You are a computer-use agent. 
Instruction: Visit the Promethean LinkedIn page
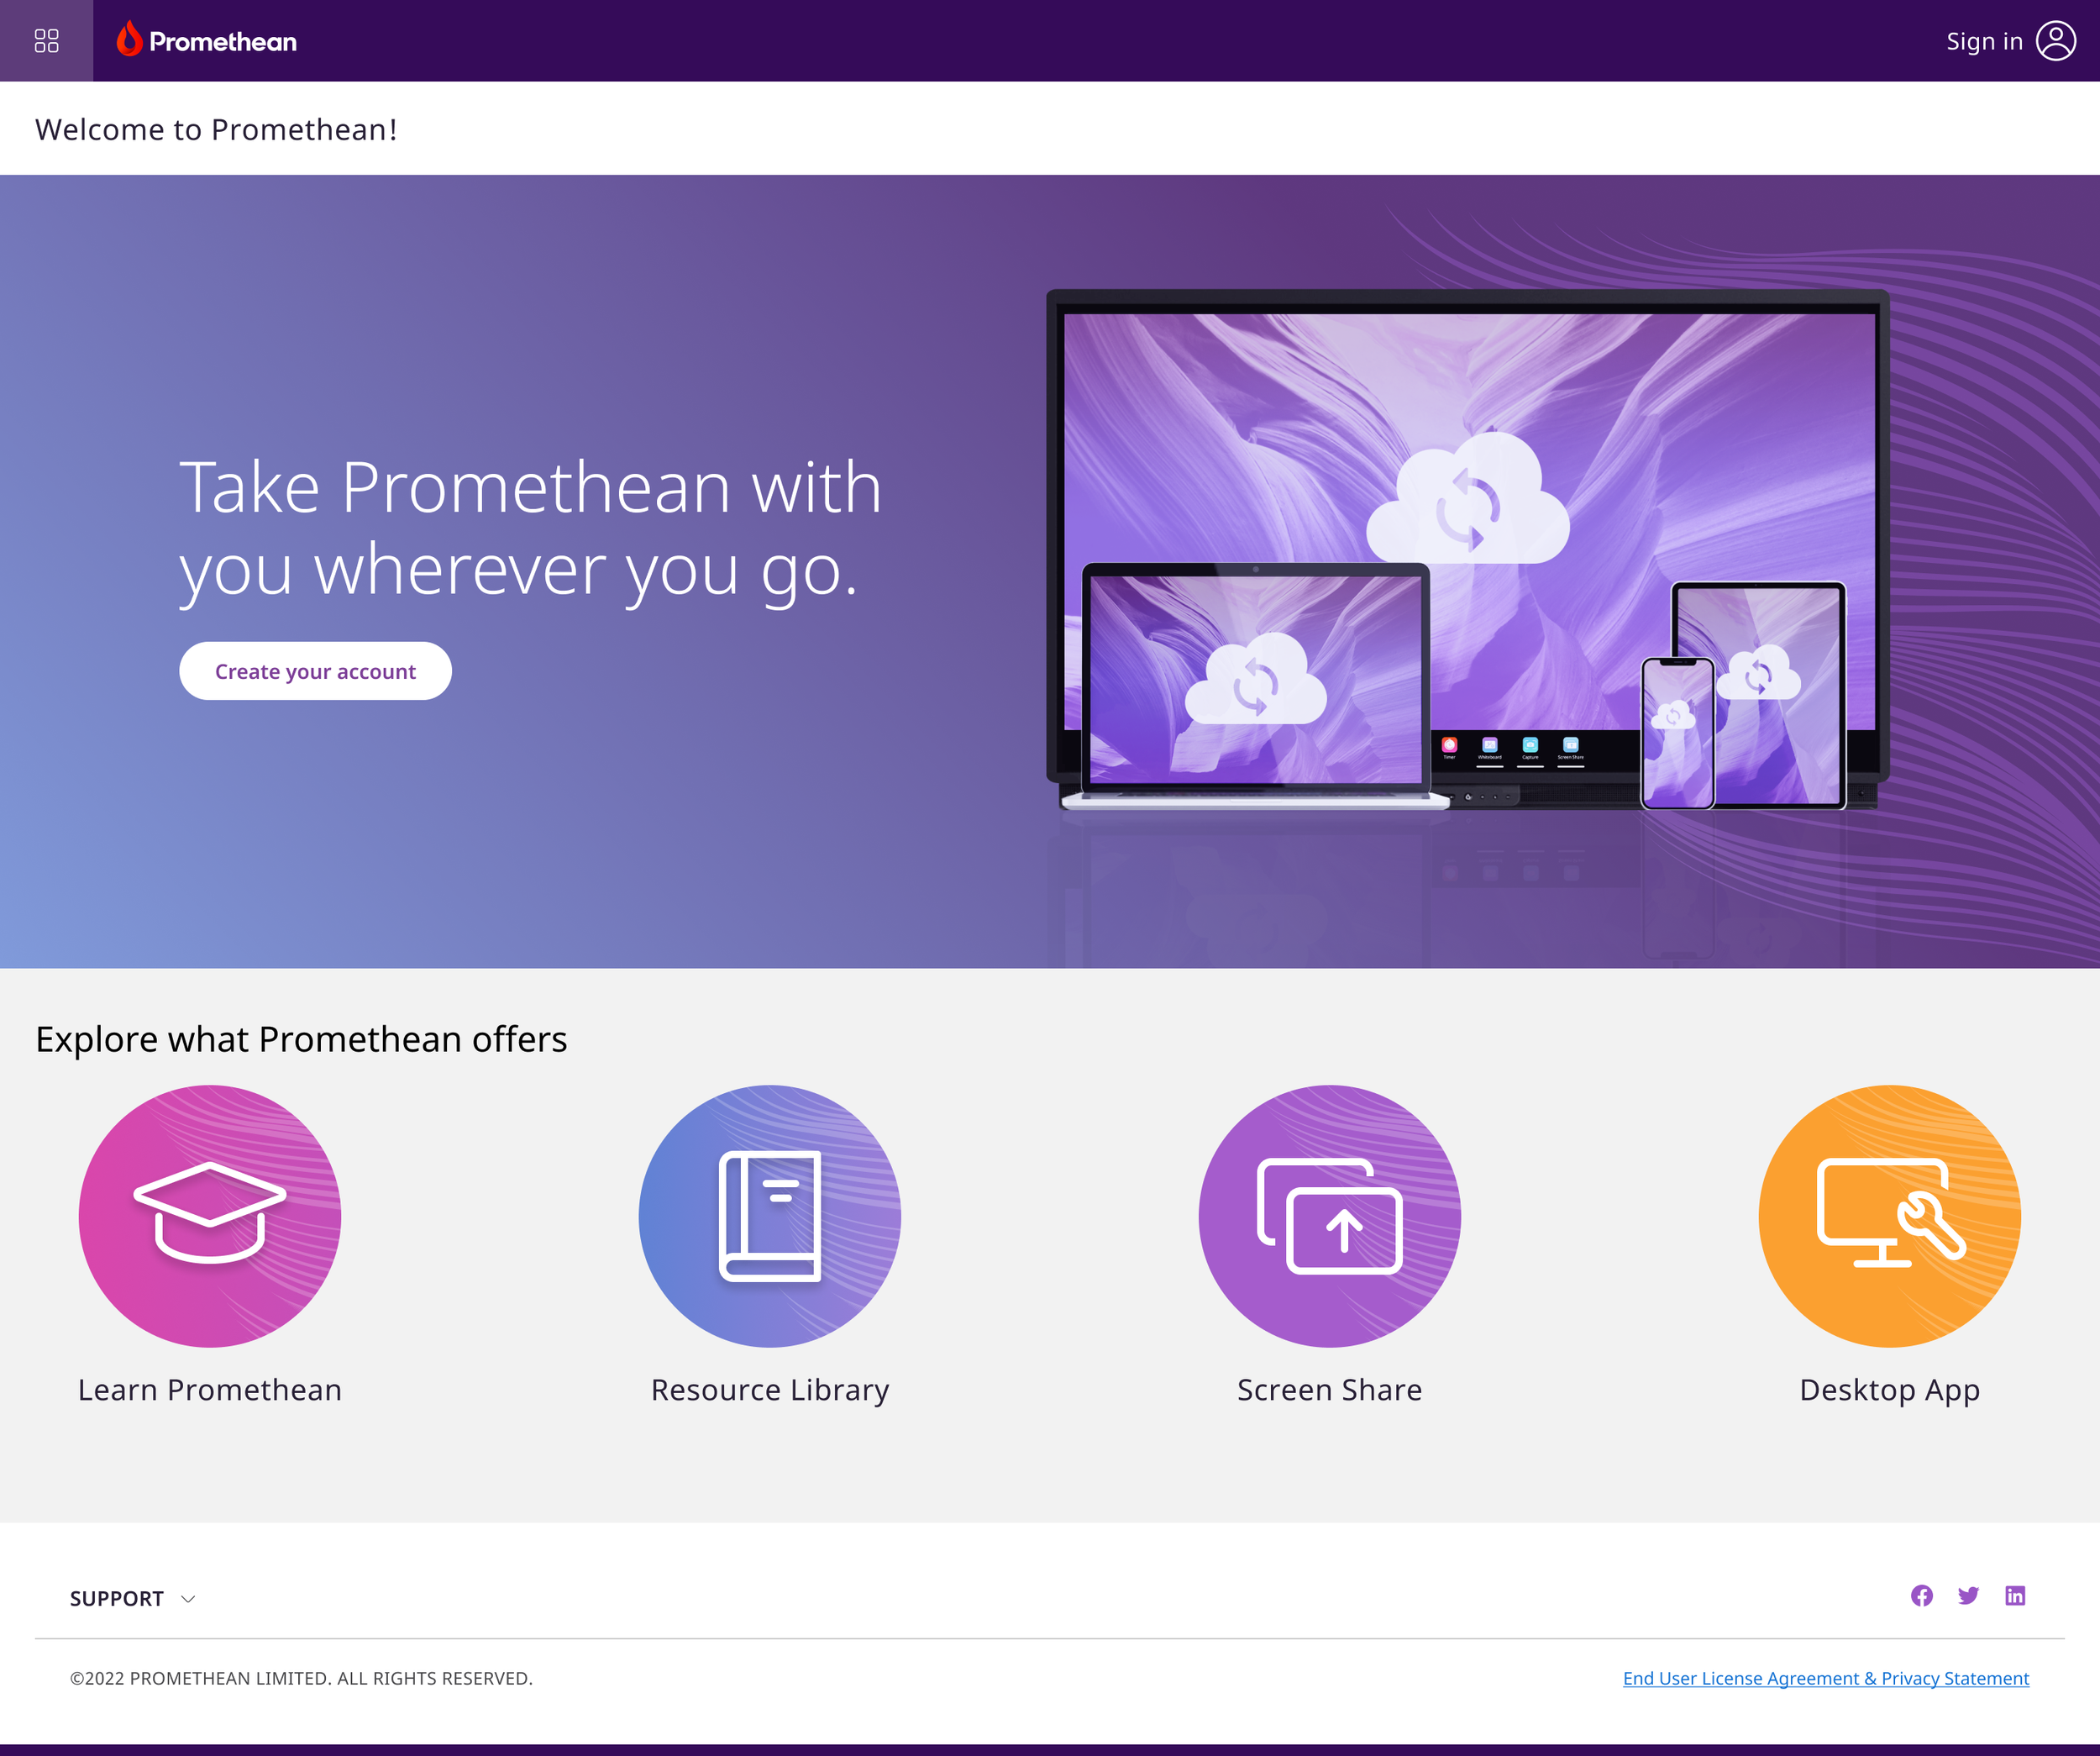[2015, 1596]
